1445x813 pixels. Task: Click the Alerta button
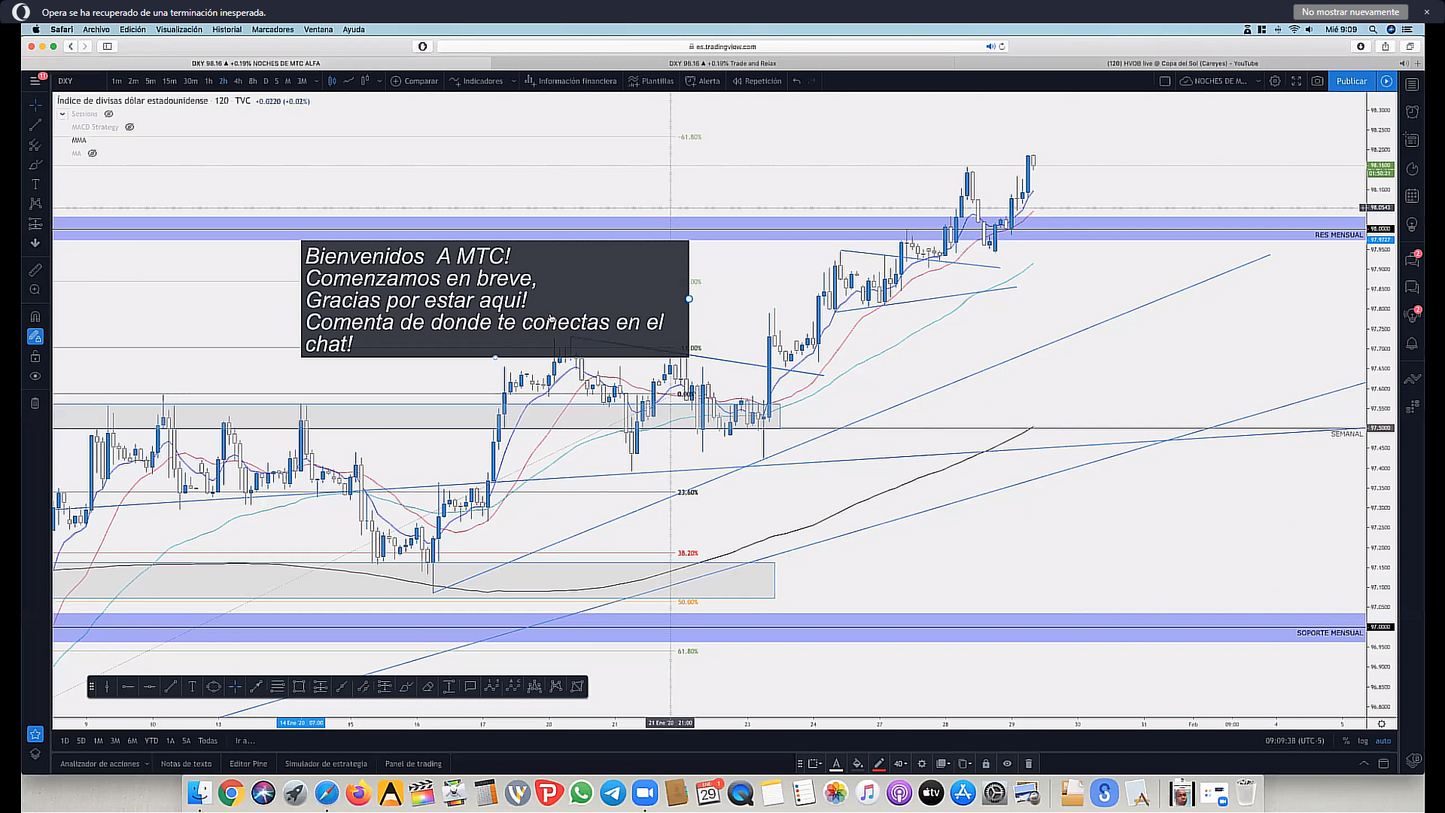click(702, 81)
